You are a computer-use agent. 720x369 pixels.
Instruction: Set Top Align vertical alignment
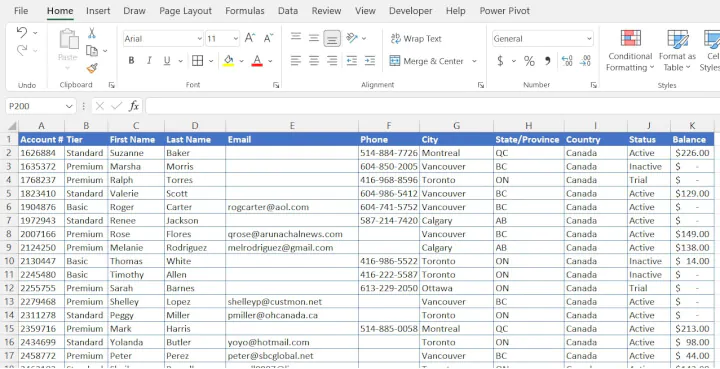296,38
